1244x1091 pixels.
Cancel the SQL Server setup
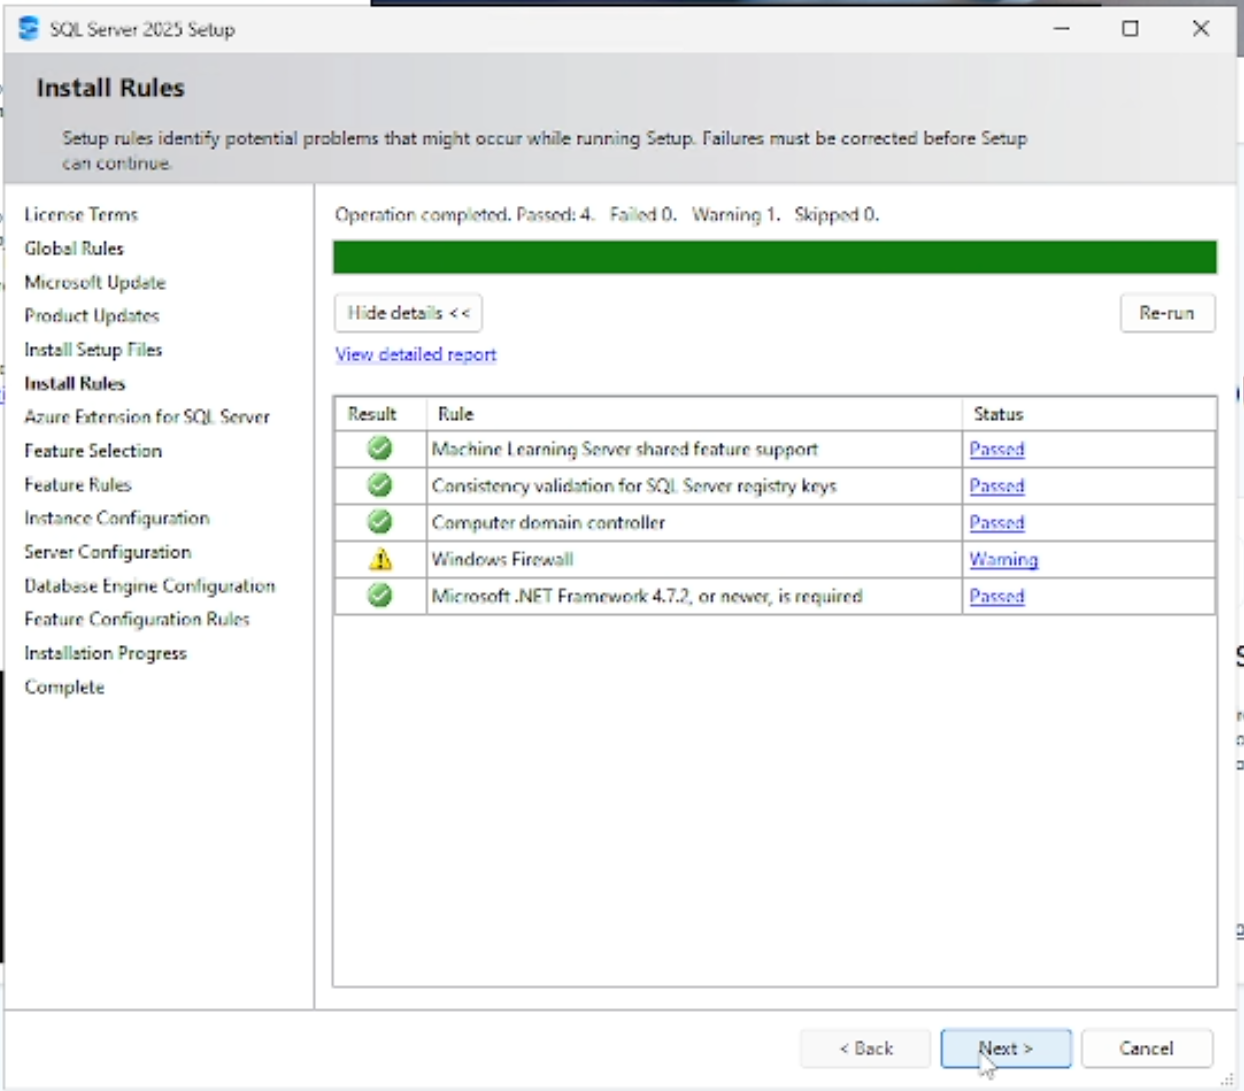click(x=1146, y=1048)
